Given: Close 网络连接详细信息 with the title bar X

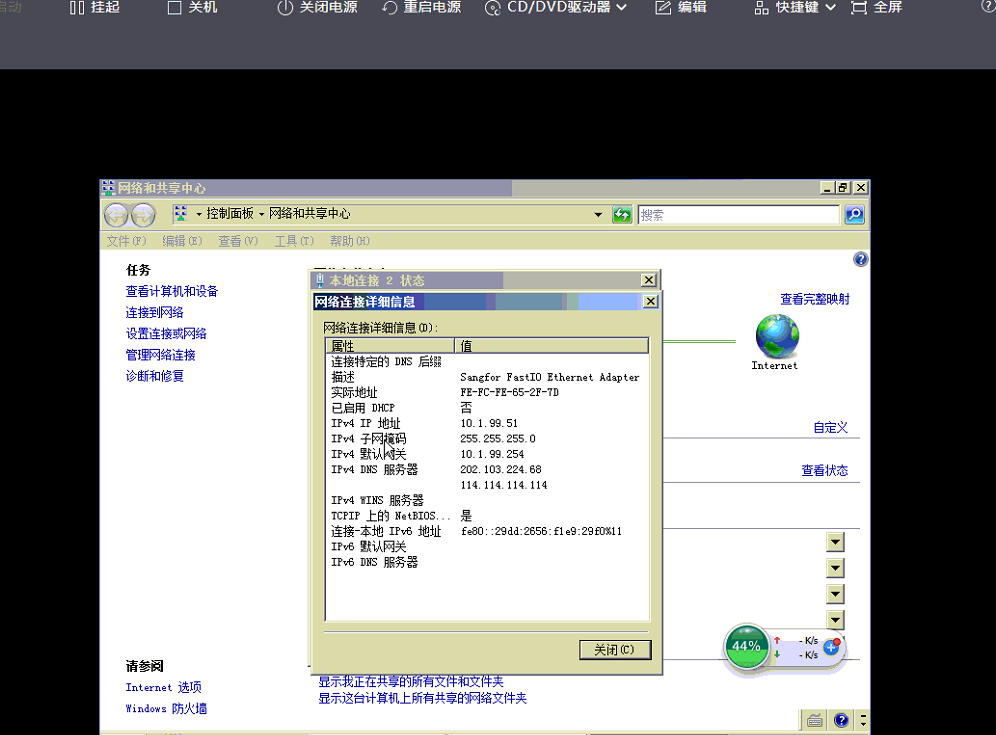Looking at the screenshot, I should pos(650,301).
